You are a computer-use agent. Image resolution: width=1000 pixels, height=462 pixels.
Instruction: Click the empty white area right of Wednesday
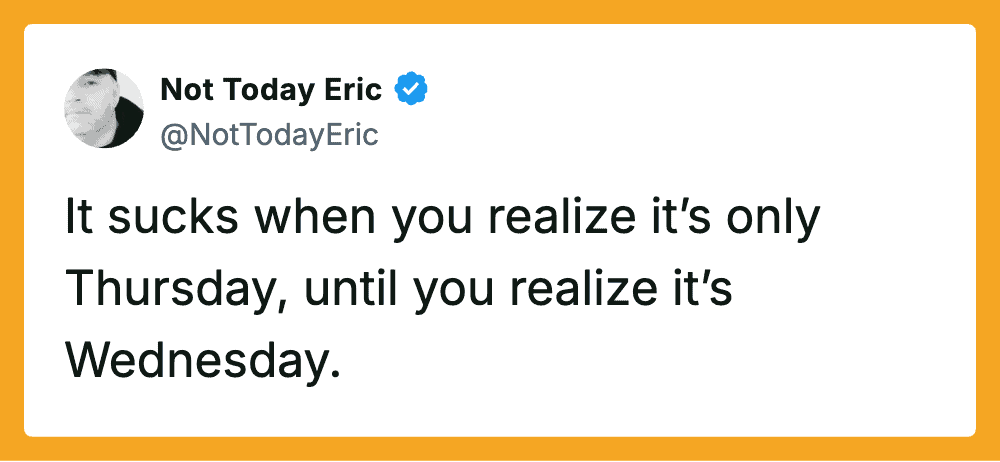650,357
